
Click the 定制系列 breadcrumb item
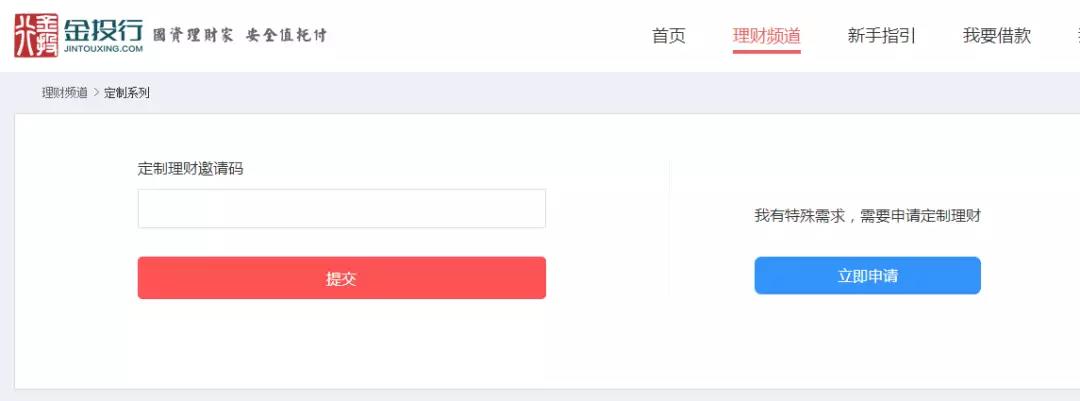127,93
